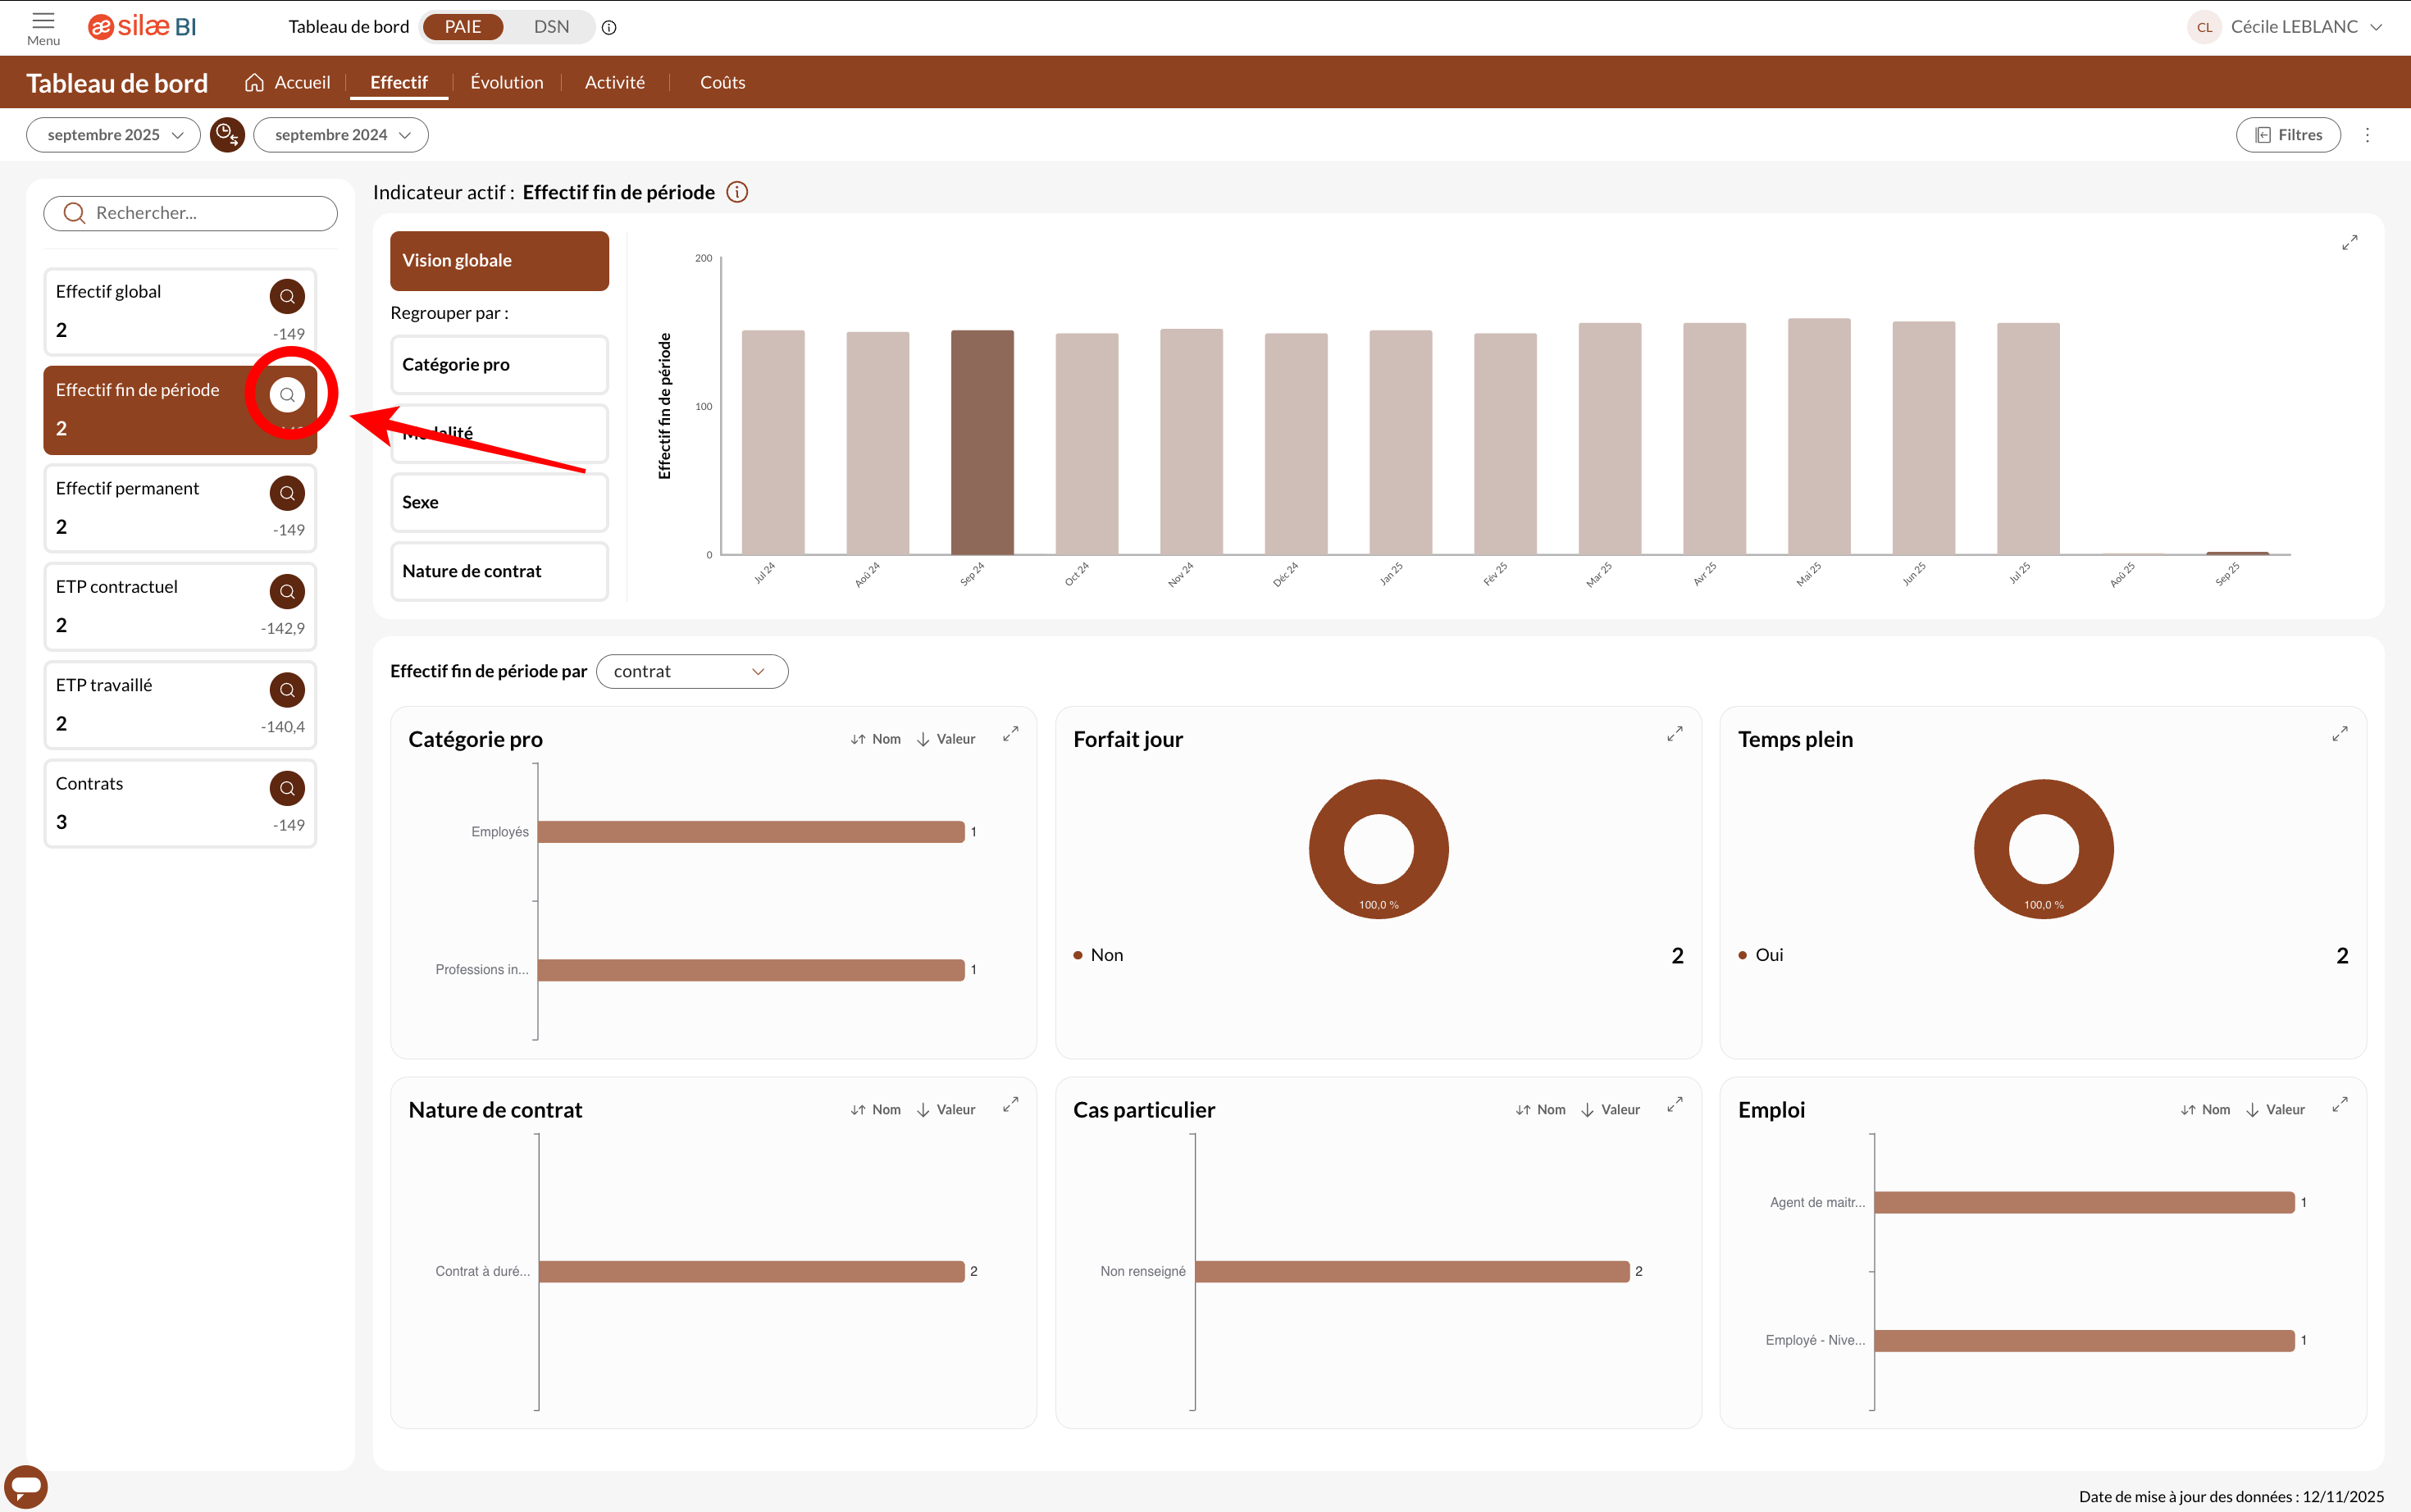Switch to the Évolution tab
The height and width of the screenshot is (1512, 2411).
(x=506, y=82)
